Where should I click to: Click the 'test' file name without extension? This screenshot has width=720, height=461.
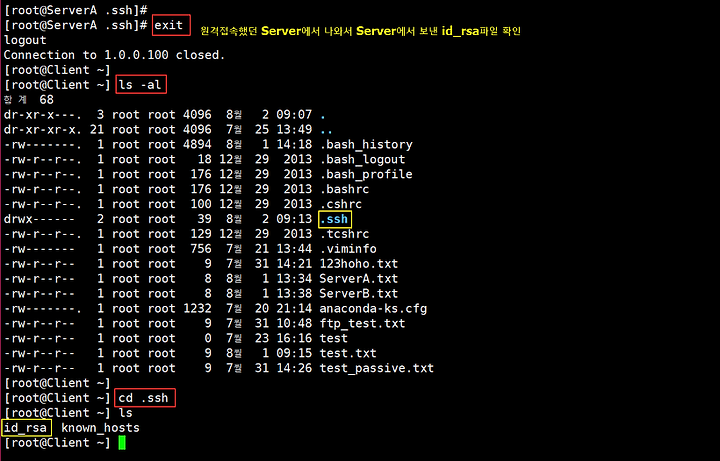(333, 338)
